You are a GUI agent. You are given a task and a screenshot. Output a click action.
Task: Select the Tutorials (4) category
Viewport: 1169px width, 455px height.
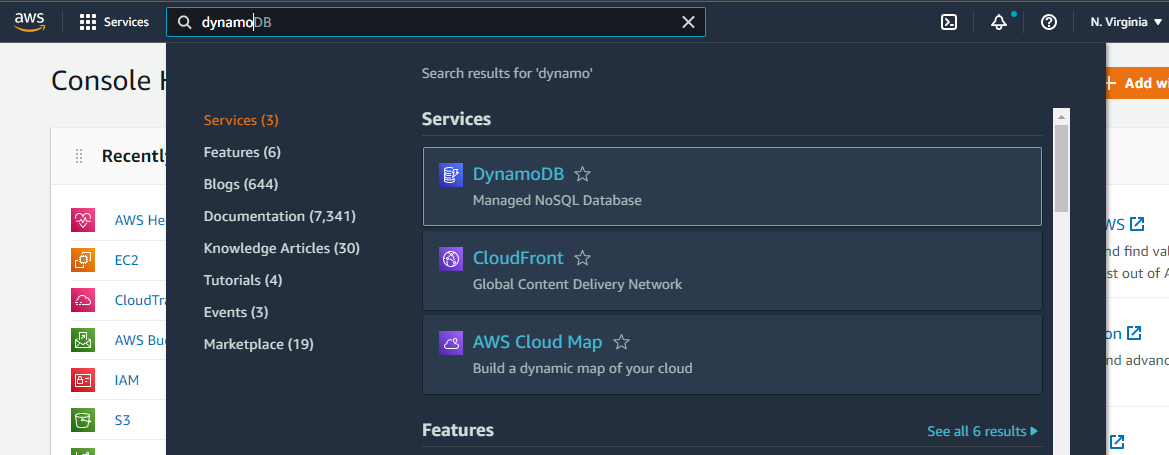tap(242, 280)
